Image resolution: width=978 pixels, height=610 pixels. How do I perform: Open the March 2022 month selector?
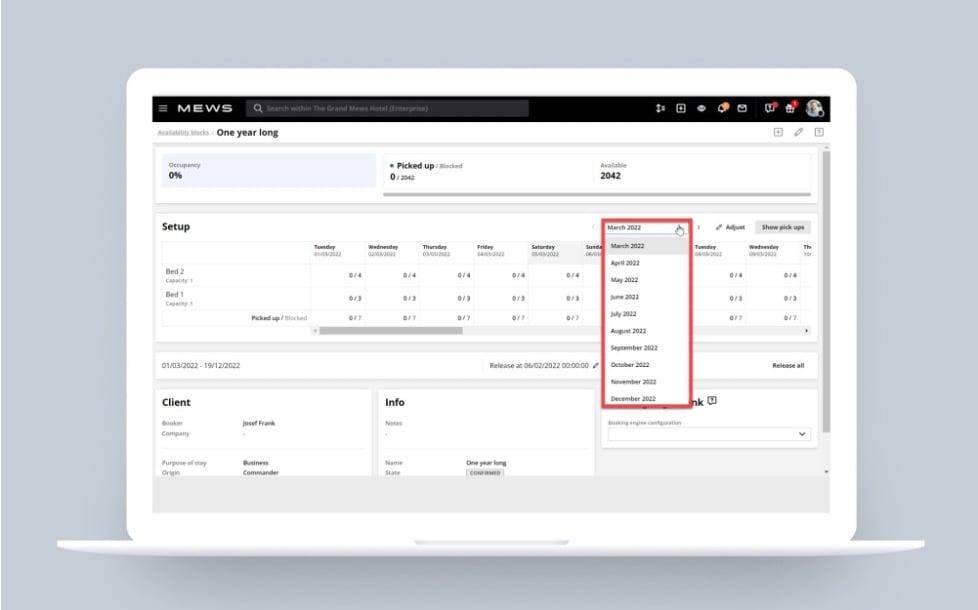645,228
